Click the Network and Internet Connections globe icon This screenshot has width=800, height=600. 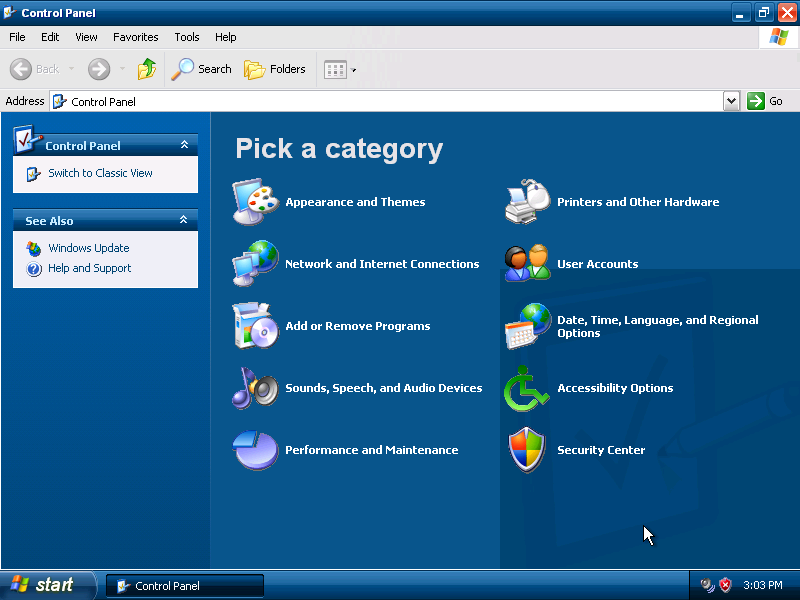tap(256, 264)
